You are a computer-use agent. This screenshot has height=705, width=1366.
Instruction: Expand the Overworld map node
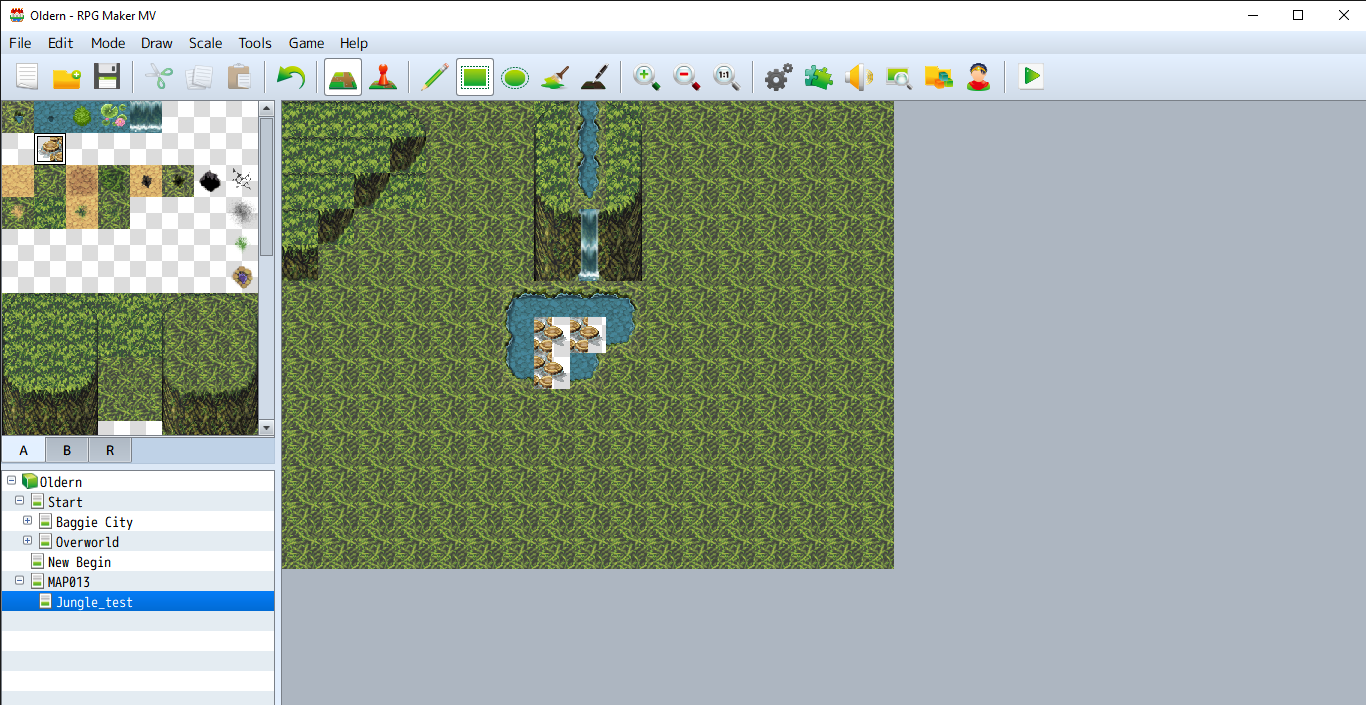[27, 541]
